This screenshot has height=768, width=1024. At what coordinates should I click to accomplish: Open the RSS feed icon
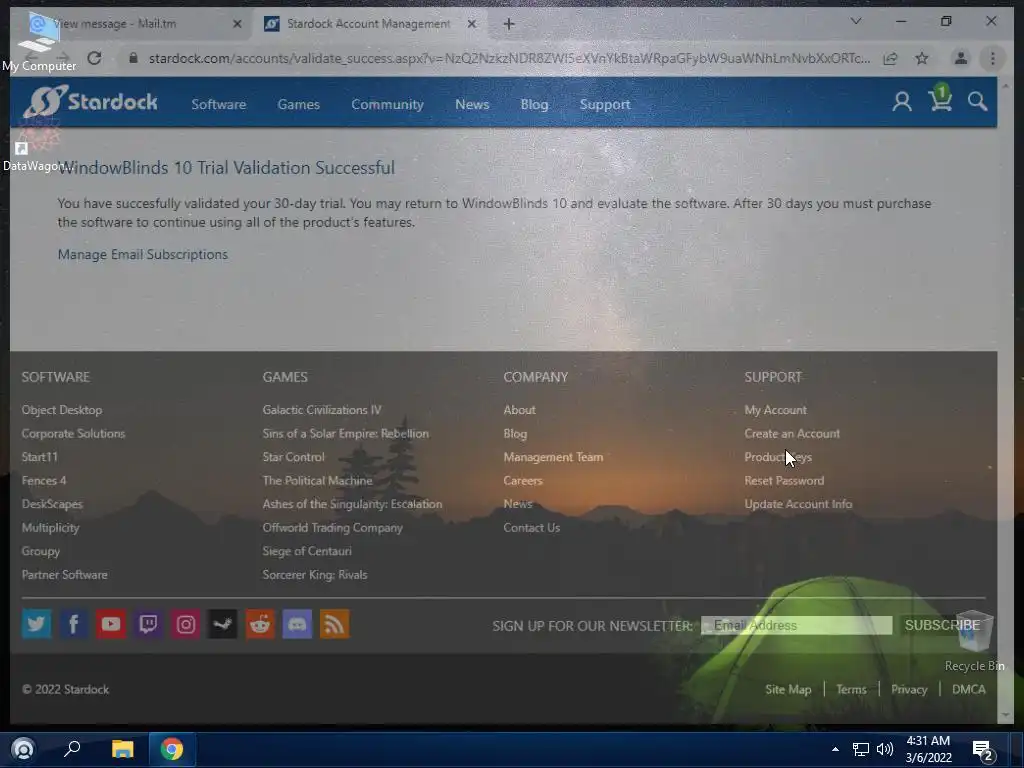click(x=334, y=624)
